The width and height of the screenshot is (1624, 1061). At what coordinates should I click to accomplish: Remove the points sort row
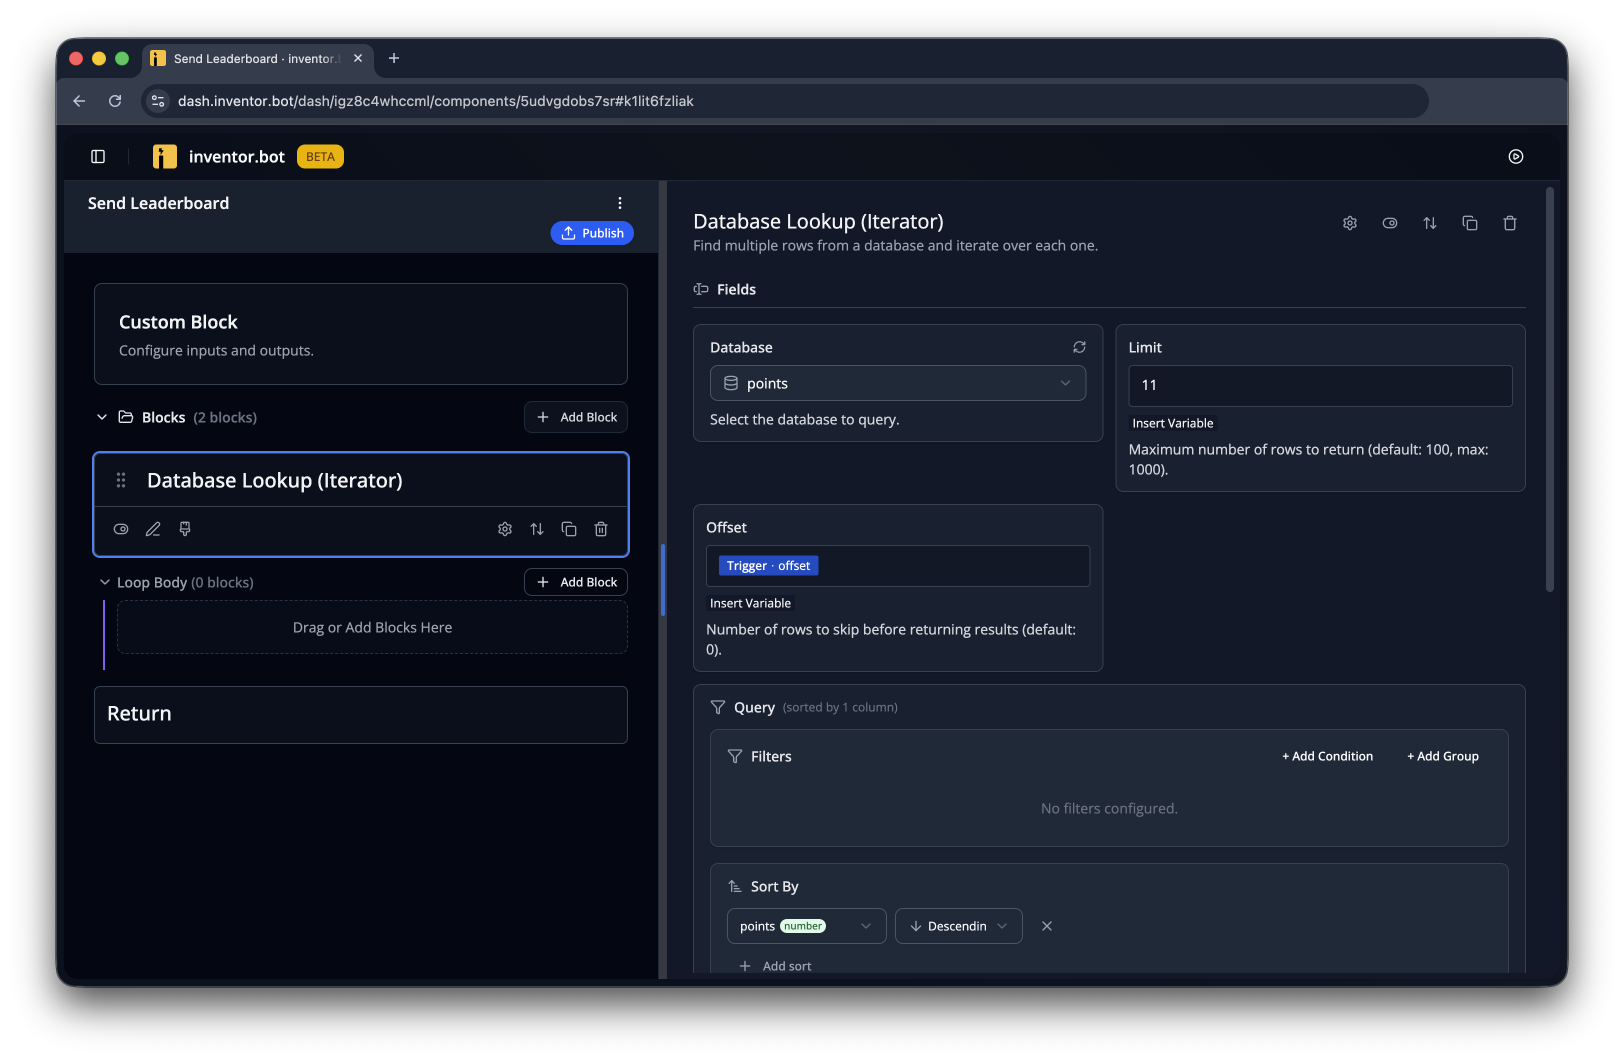[x=1047, y=926]
